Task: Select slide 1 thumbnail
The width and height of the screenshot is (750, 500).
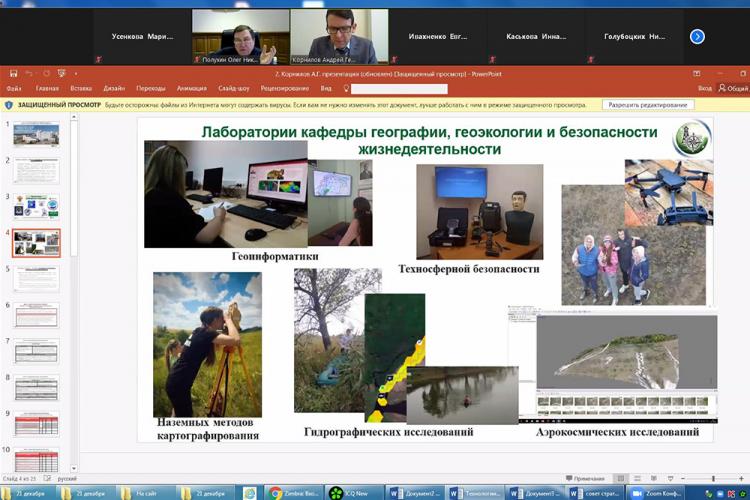Action: pos(36,133)
